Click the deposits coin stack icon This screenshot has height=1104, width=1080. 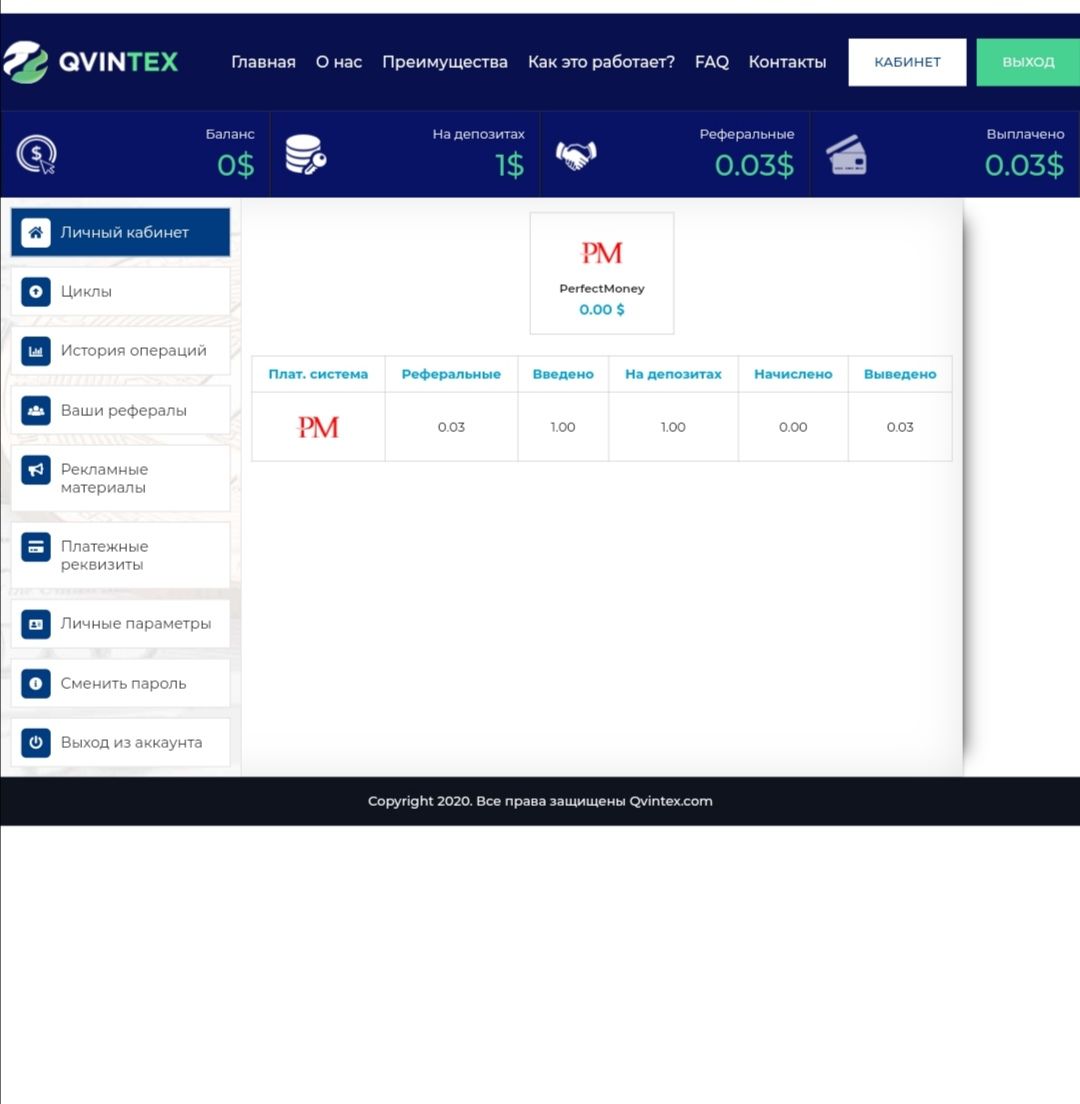[x=306, y=154]
